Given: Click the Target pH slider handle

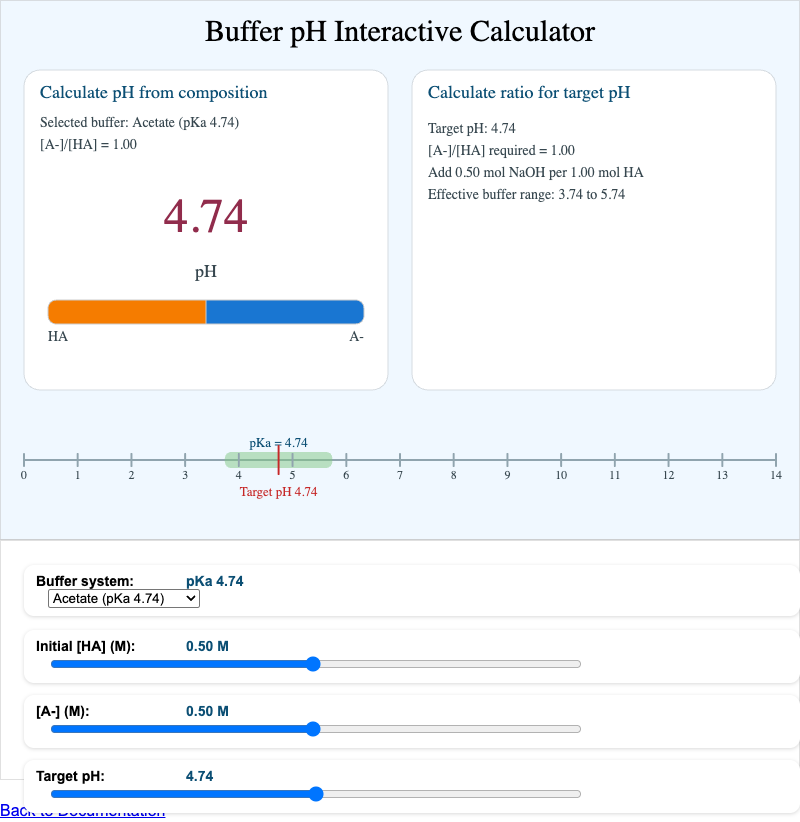Looking at the screenshot, I should (x=316, y=793).
